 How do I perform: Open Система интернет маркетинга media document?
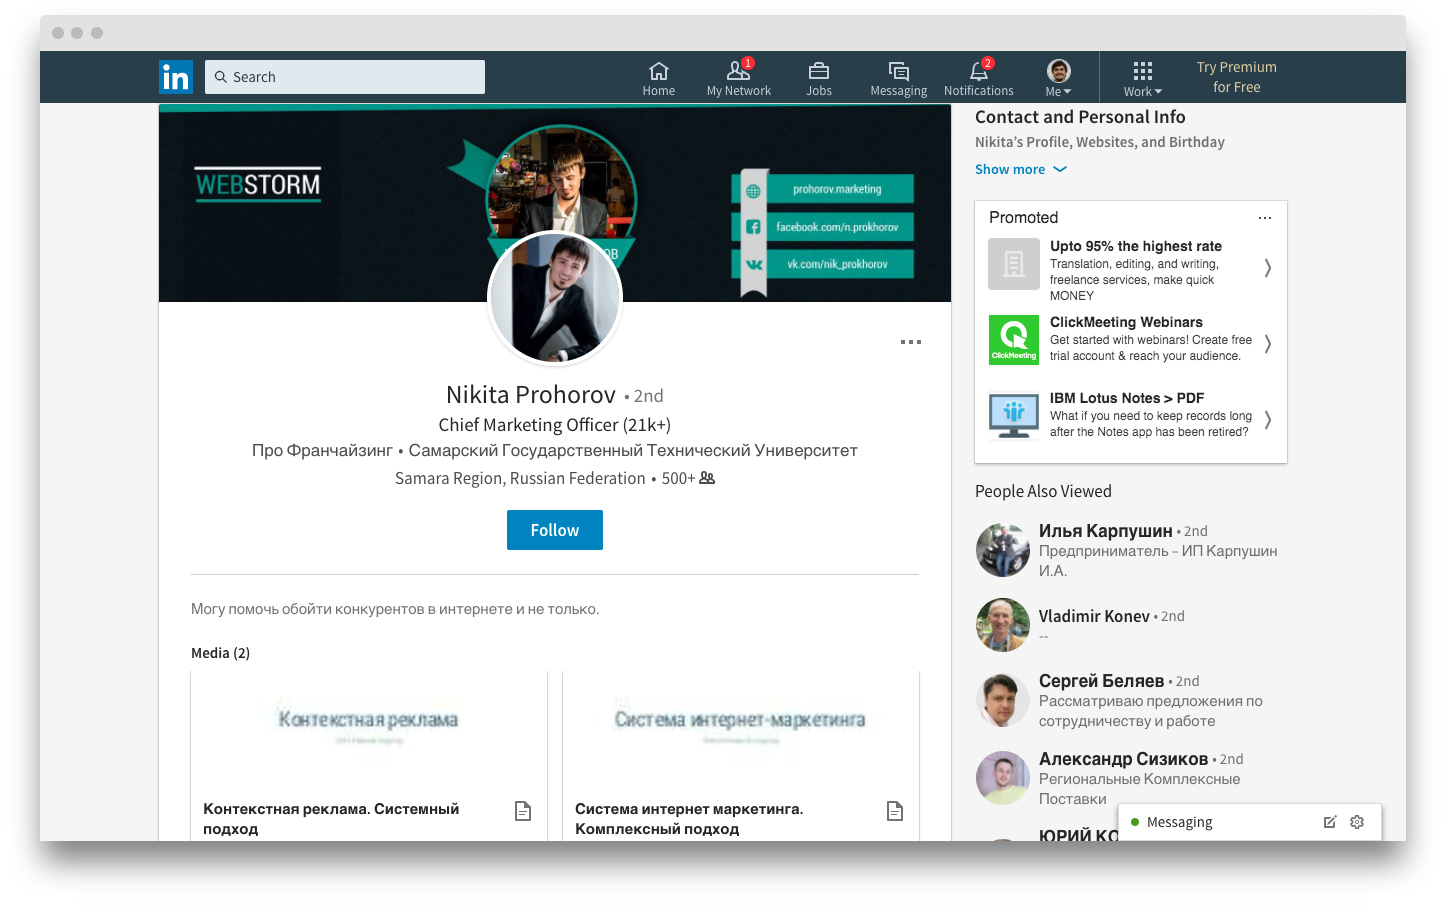[741, 756]
